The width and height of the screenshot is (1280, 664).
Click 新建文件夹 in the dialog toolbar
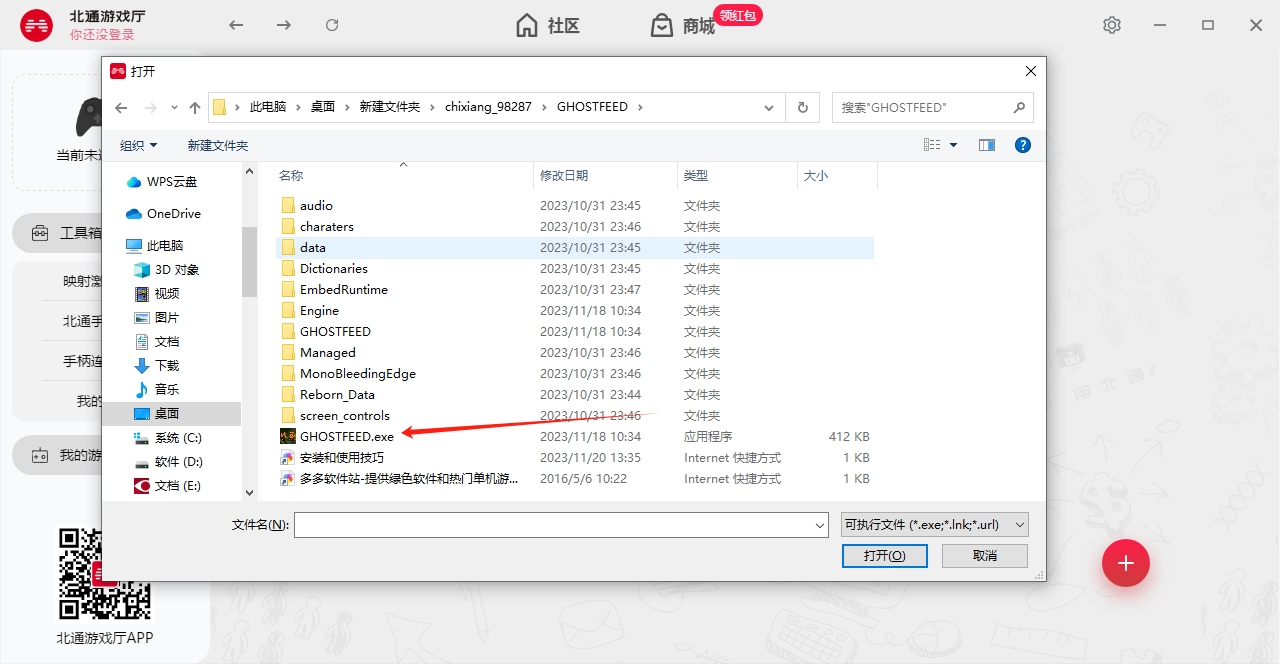(218, 144)
